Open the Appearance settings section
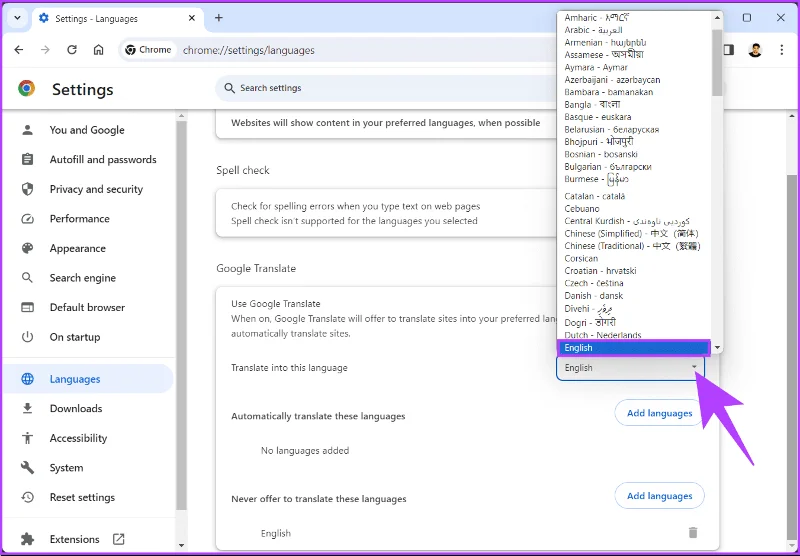The height and width of the screenshot is (556, 800). coord(78,248)
